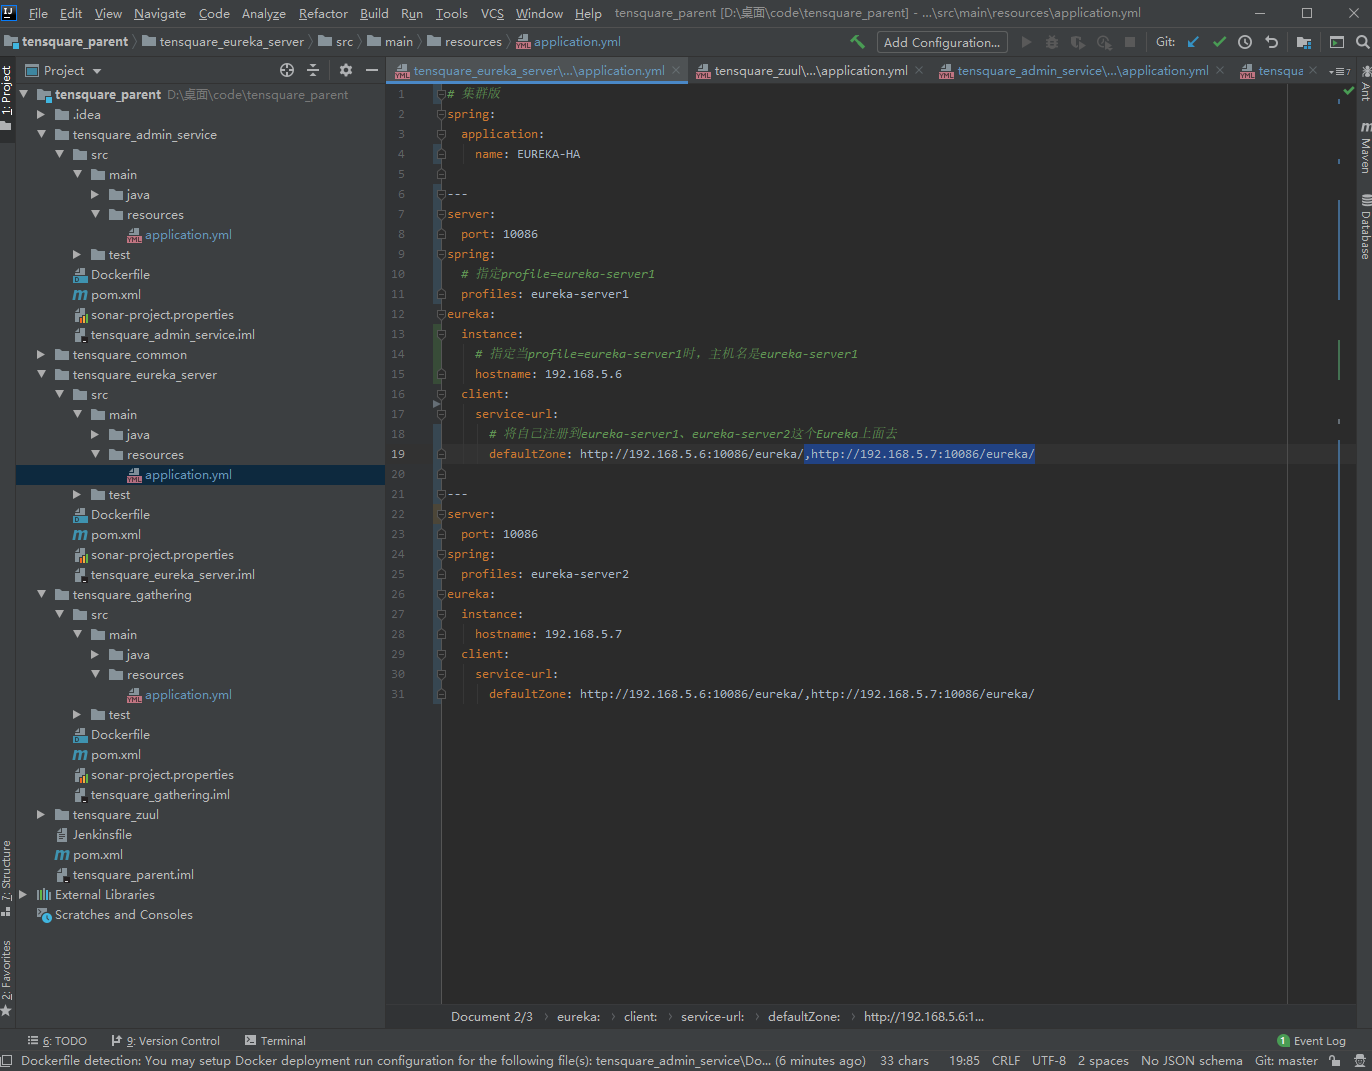Open Search Everywhere magnifier icon
This screenshot has height=1071, width=1372.
[1362, 42]
